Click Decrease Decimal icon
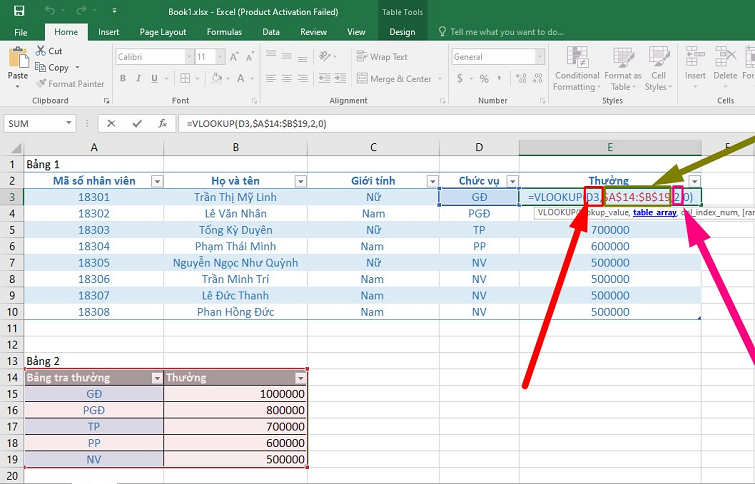Screen dimensions: 755x484 [x=537, y=78]
